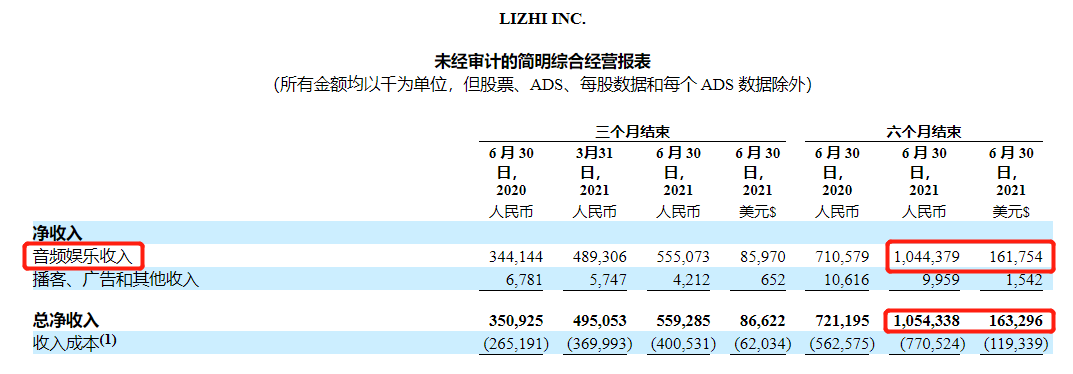Screen dimensions: 1073x374
Task: Click the 555,073 quarterly revenue cell
Action: point(684,257)
